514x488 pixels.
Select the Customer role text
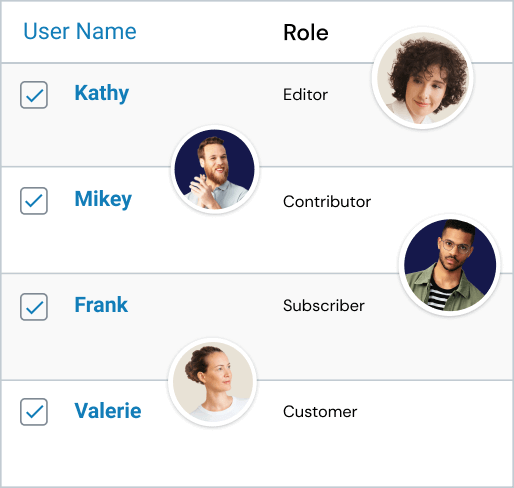point(320,412)
